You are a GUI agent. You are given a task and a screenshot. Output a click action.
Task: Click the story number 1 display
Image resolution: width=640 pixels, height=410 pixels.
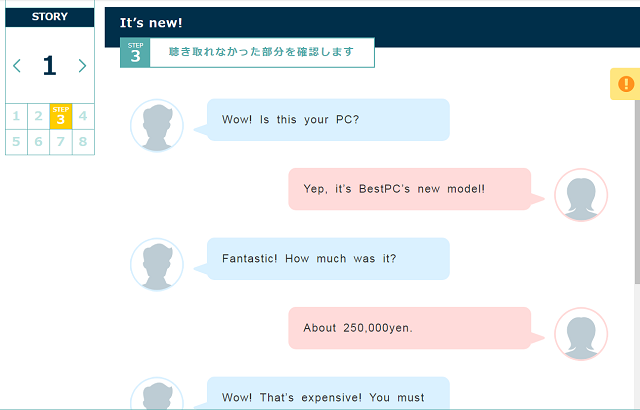pos(49,66)
